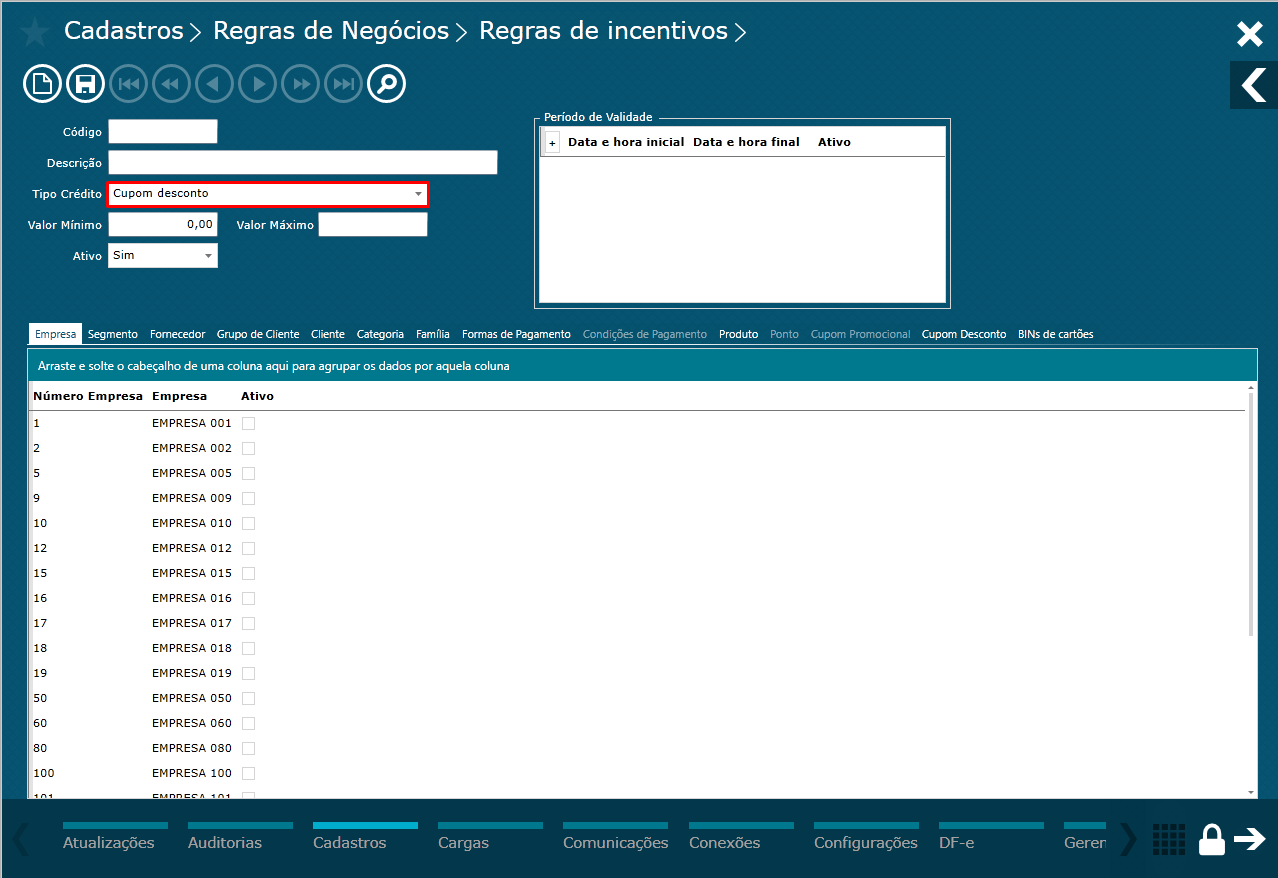Open the Cupom Desconto tab
The width and height of the screenshot is (1278, 878).
pyautogui.click(x=964, y=334)
